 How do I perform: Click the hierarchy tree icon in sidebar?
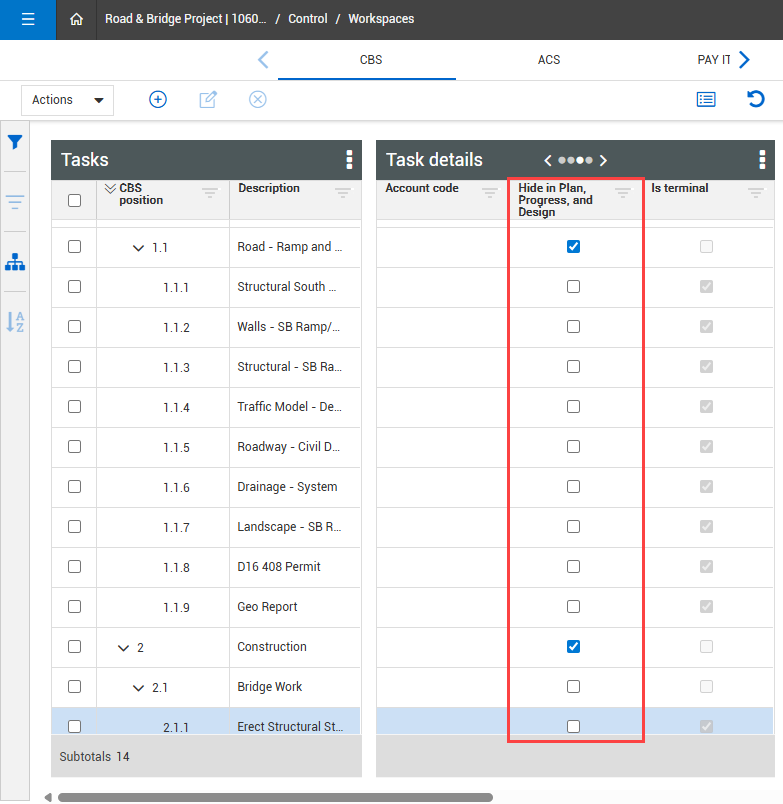(x=15, y=262)
